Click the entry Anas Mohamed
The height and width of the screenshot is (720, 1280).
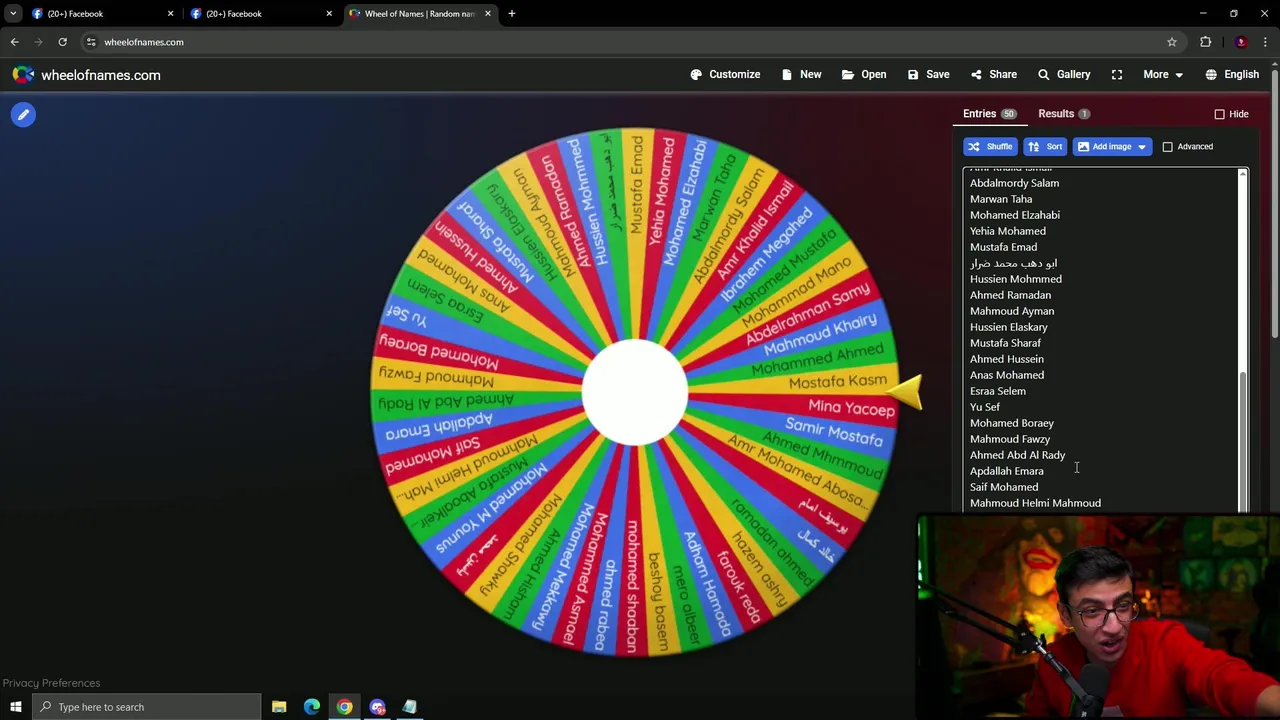pos(1007,375)
